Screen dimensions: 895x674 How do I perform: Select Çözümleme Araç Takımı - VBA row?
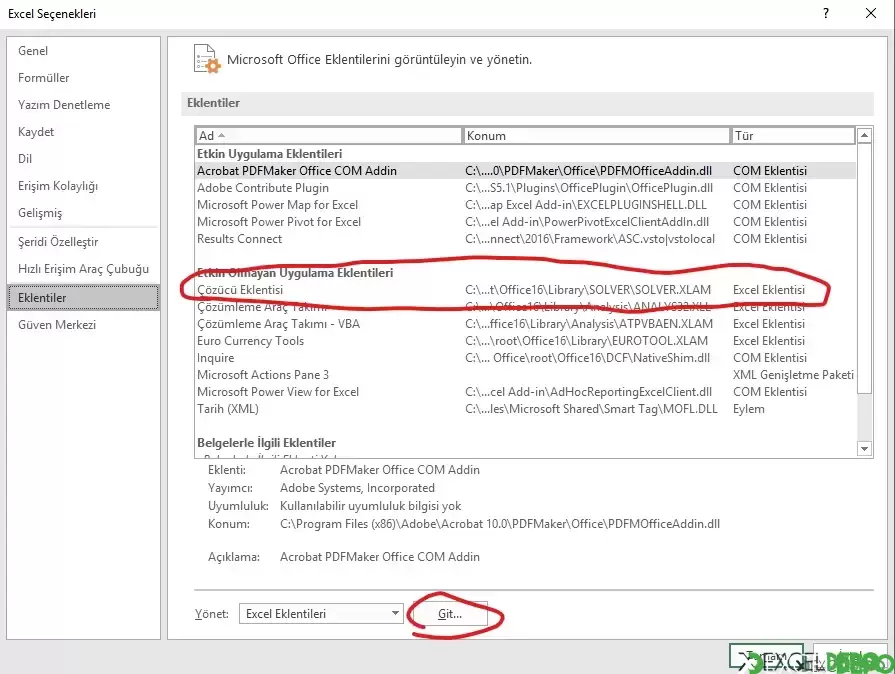click(x=525, y=324)
